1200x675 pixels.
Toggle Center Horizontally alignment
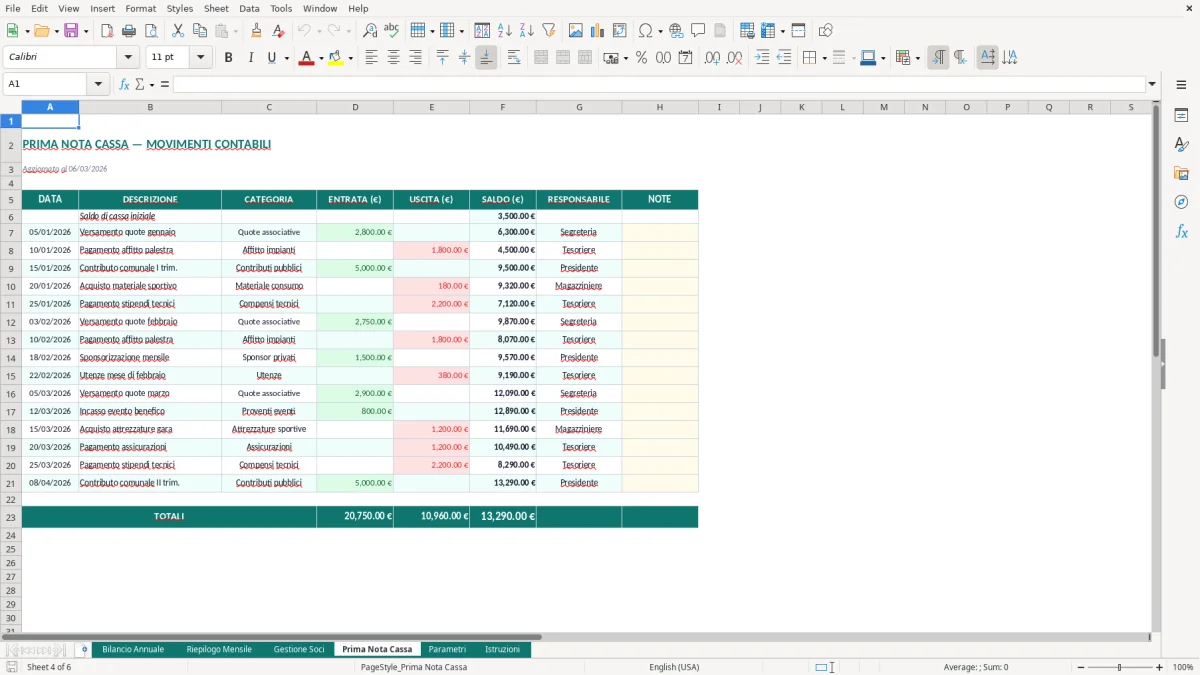pos(393,58)
